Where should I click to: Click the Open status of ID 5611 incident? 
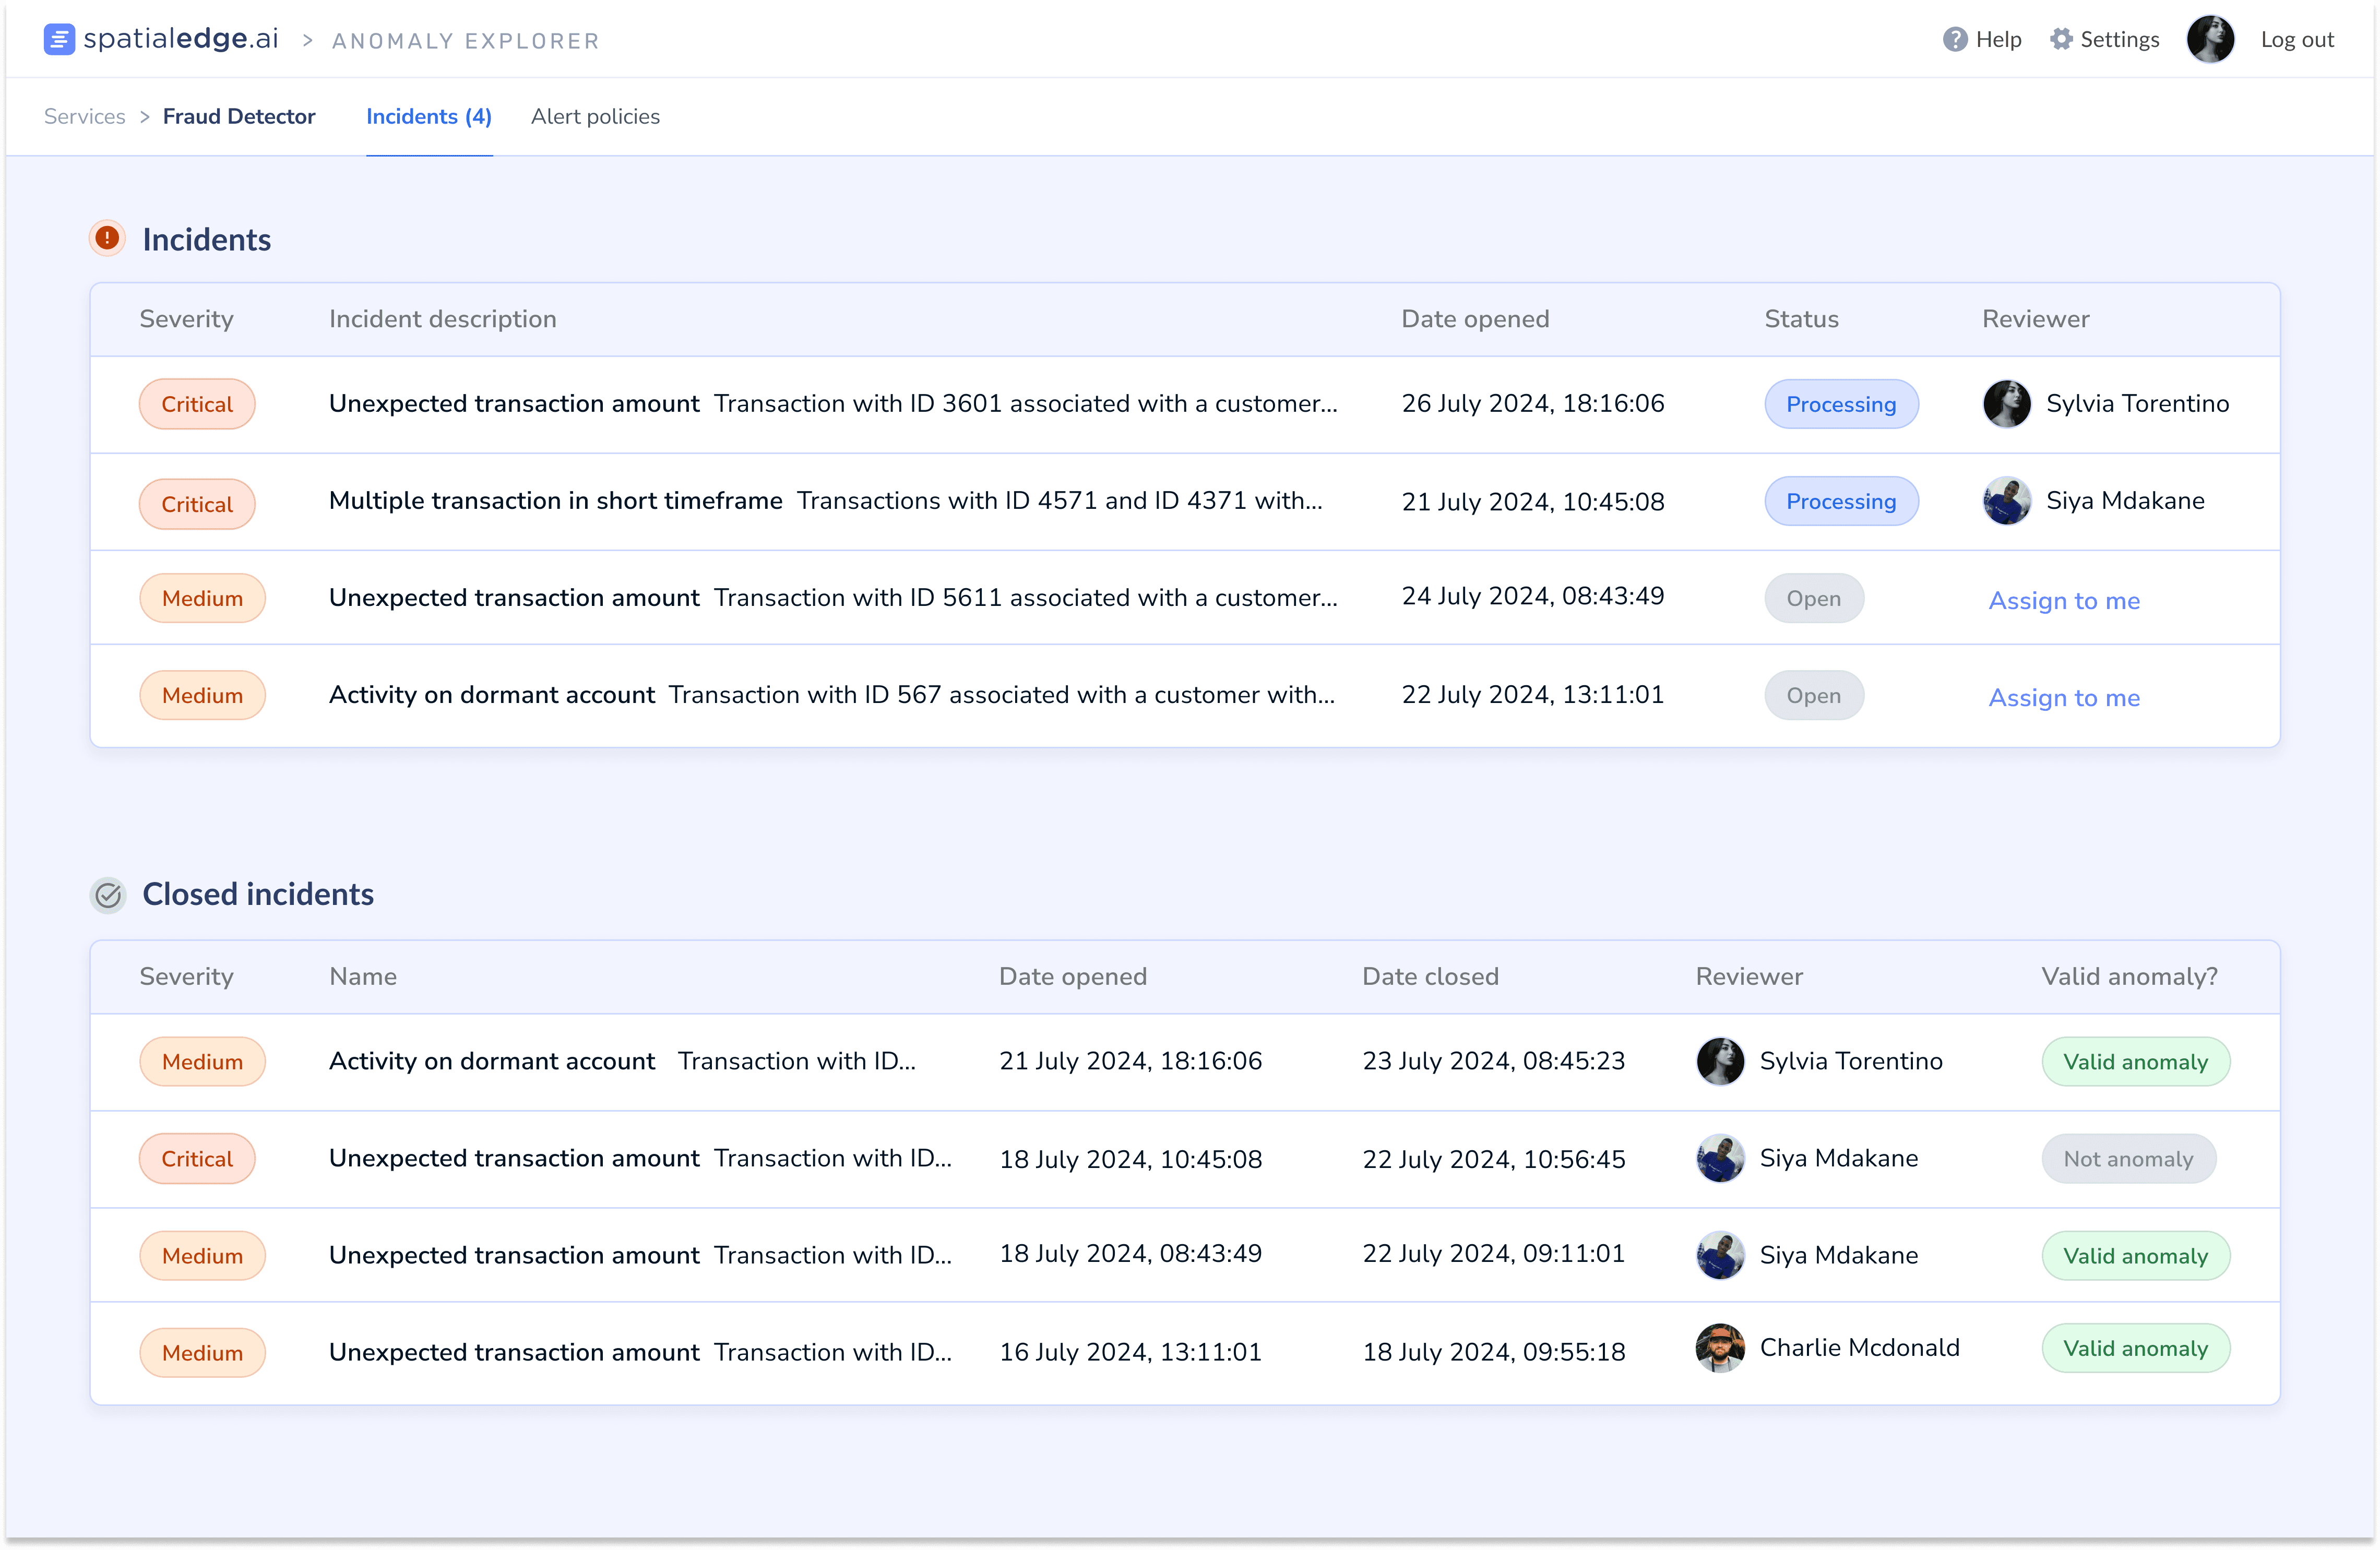(x=1813, y=598)
